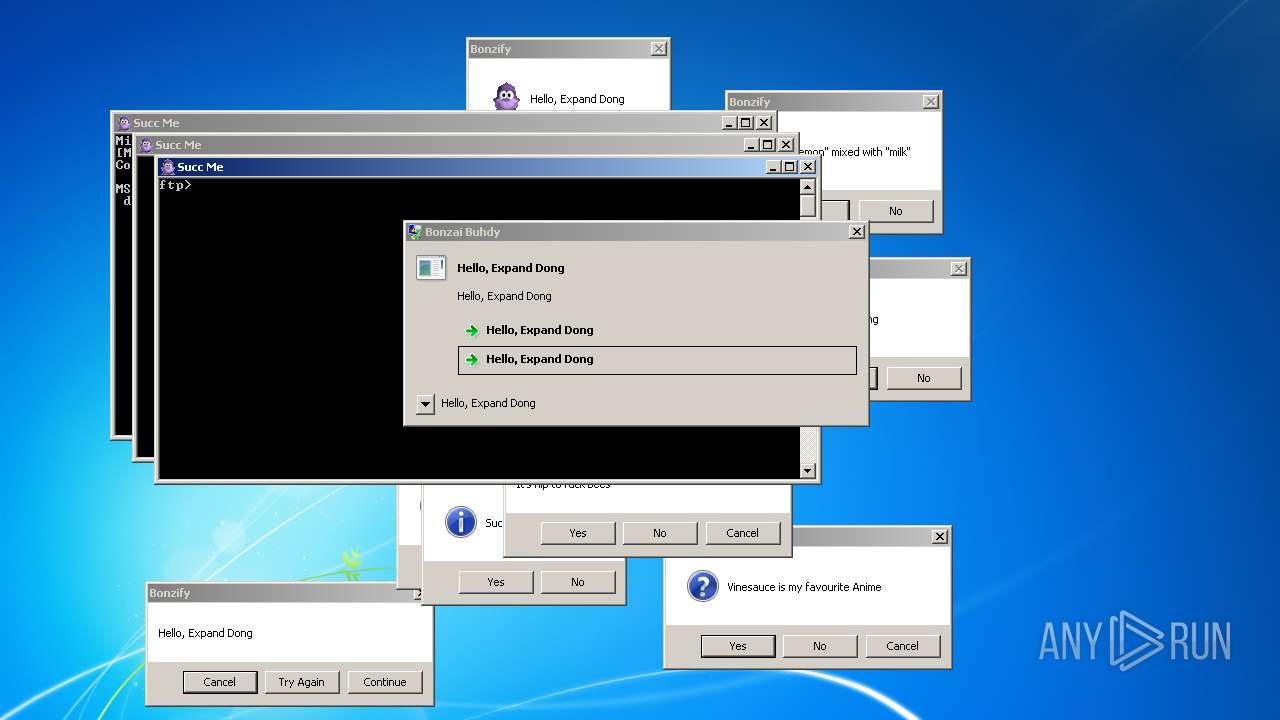This screenshot has height=720, width=1280.
Task: Click the scrollbar thumb in front Succ Me console
Action: click(808, 205)
